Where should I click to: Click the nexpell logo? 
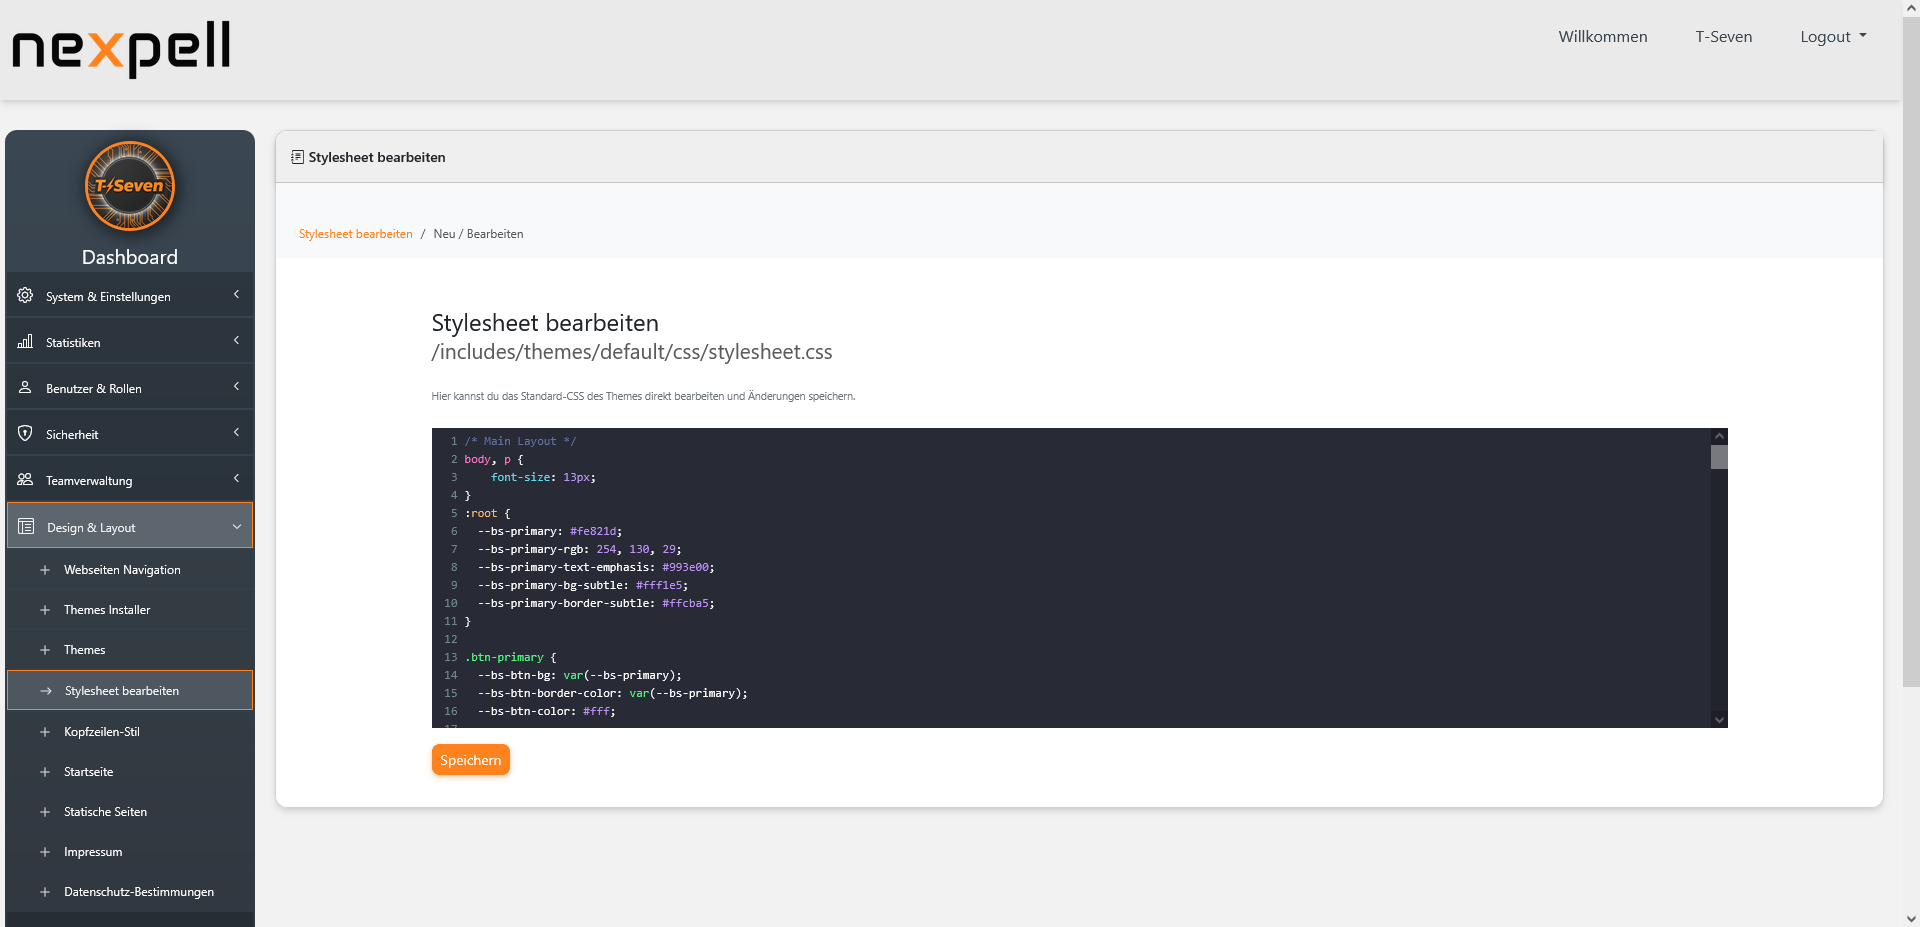(120, 48)
